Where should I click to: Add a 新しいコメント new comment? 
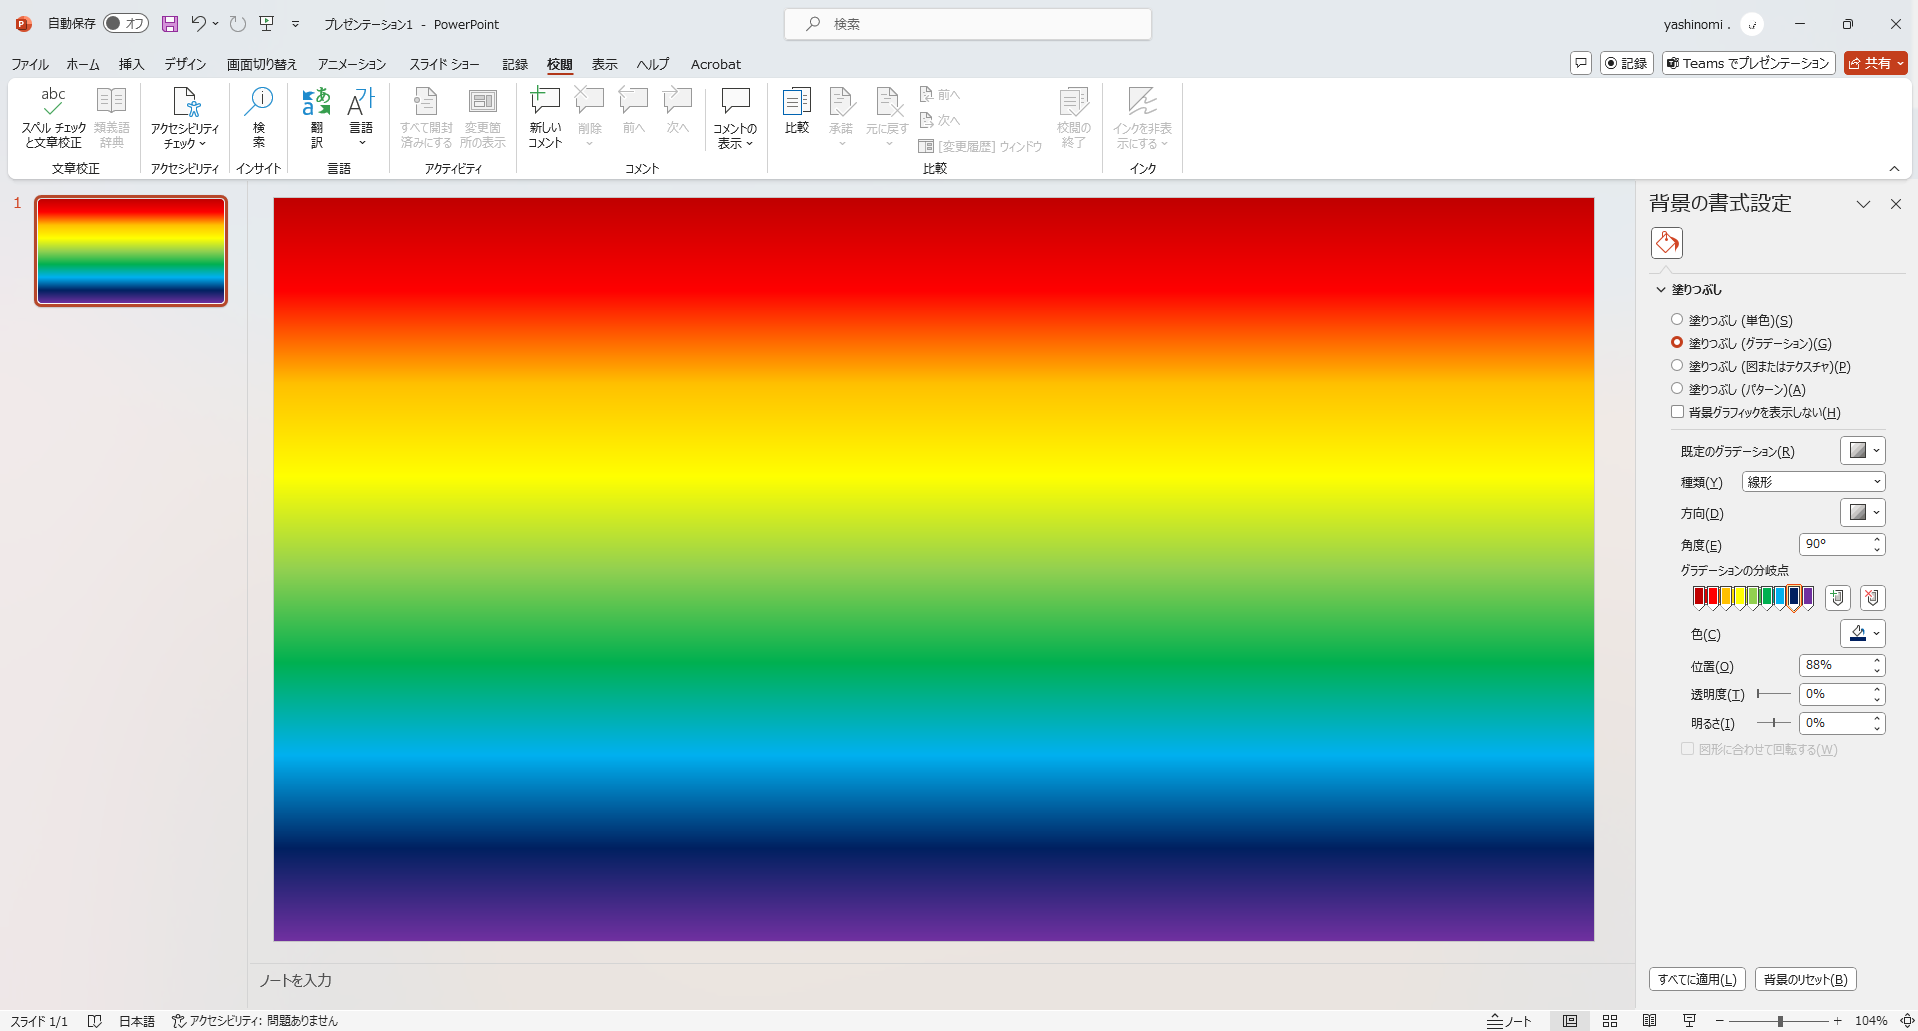(545, 118)
